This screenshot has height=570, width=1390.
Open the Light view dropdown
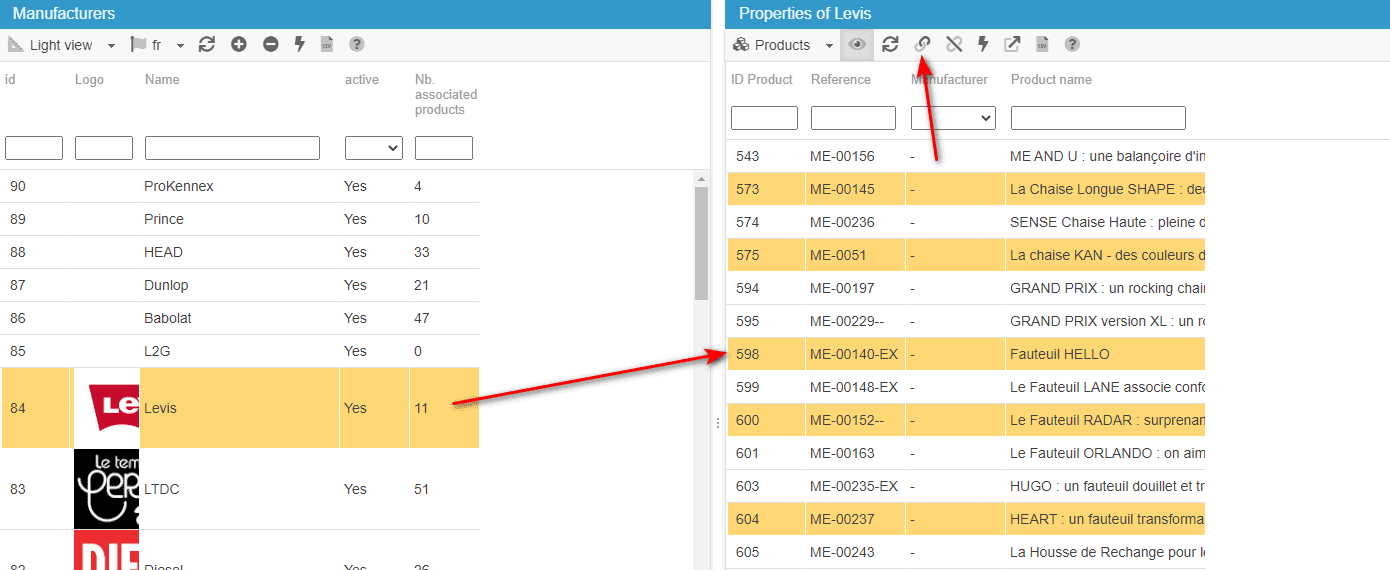click(x=63, y=45)
